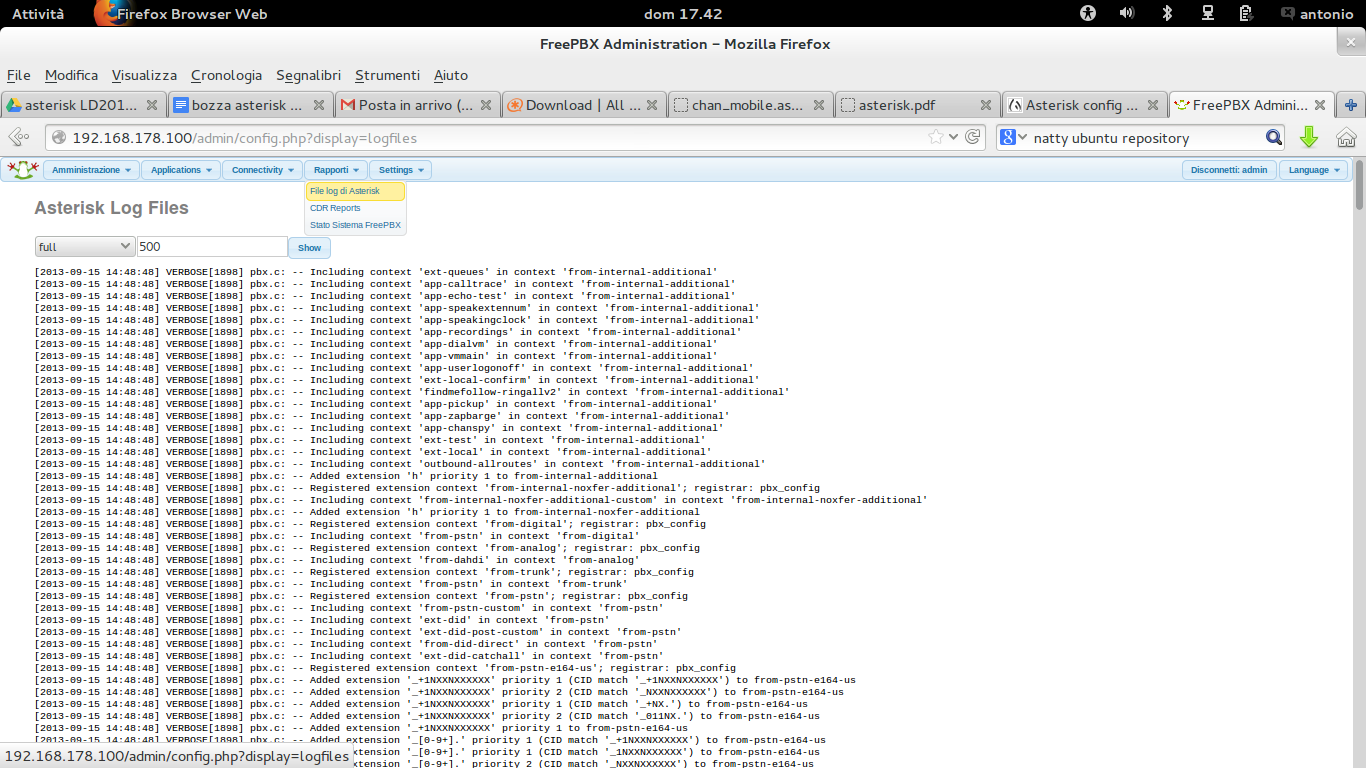Expand the Connectivity menu
1366x768 pixels.
pyautogui.click(x=262, y=170)
